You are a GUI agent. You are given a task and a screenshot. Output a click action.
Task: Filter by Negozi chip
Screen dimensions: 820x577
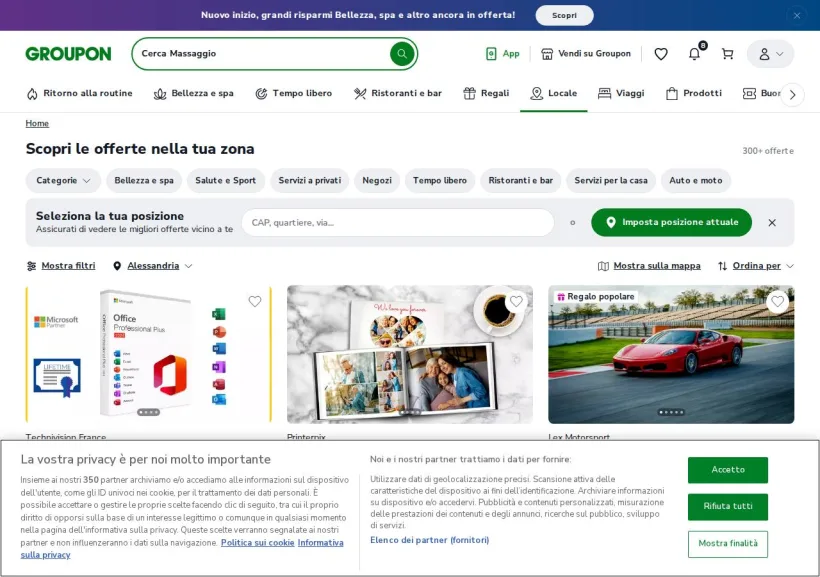point(377,180)
